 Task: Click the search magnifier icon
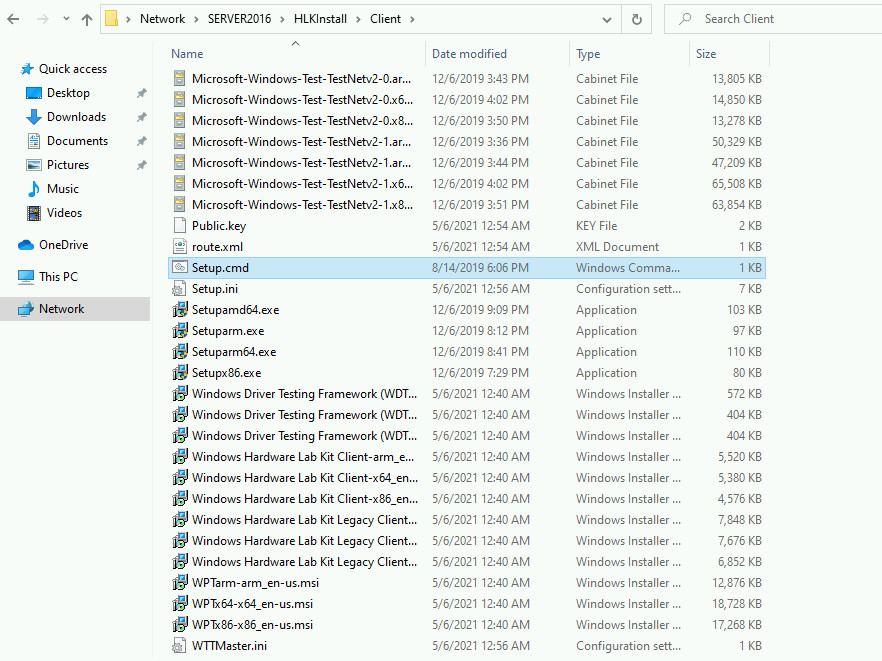click(685, 19)
